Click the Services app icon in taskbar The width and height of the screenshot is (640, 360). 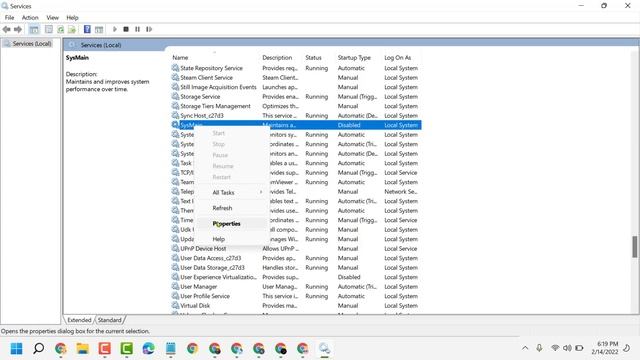coord(324,349)
